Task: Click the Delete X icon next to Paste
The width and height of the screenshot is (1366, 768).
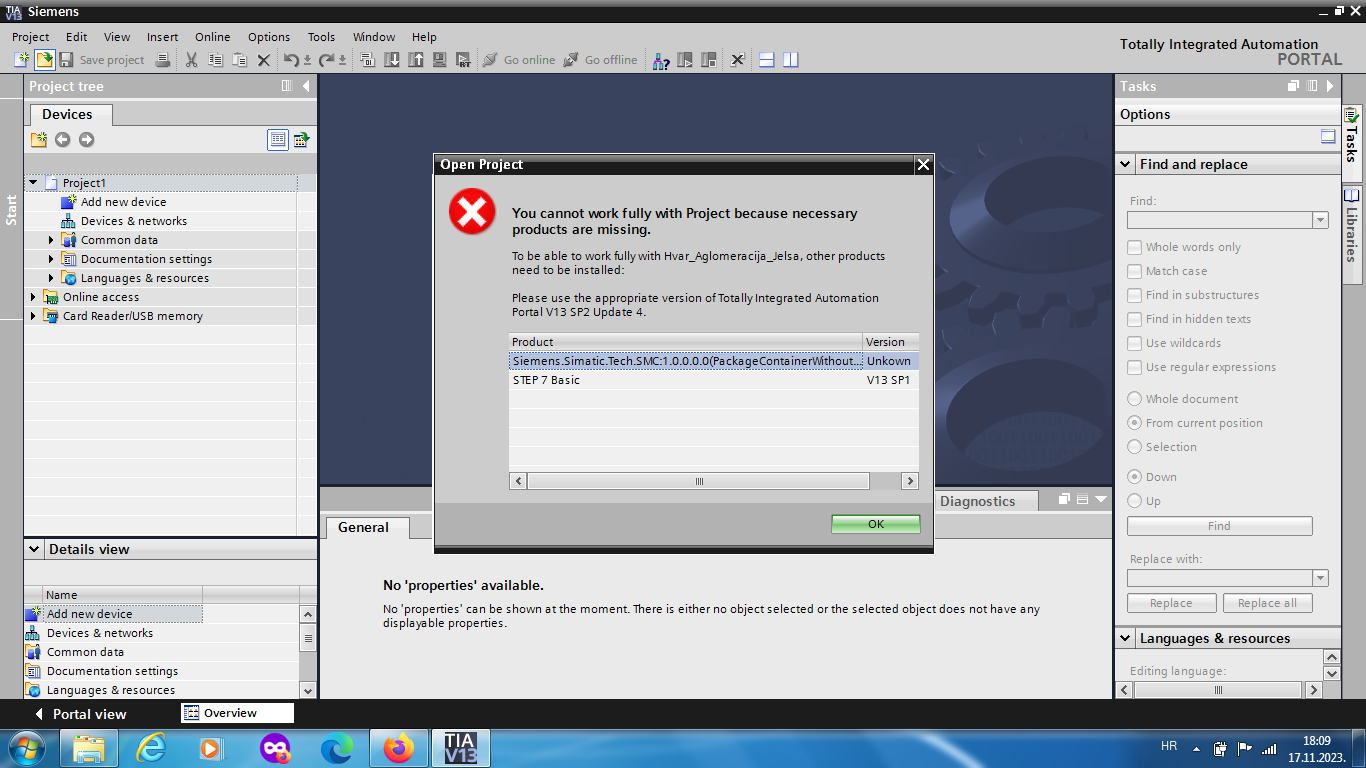Action: point(264,60)
